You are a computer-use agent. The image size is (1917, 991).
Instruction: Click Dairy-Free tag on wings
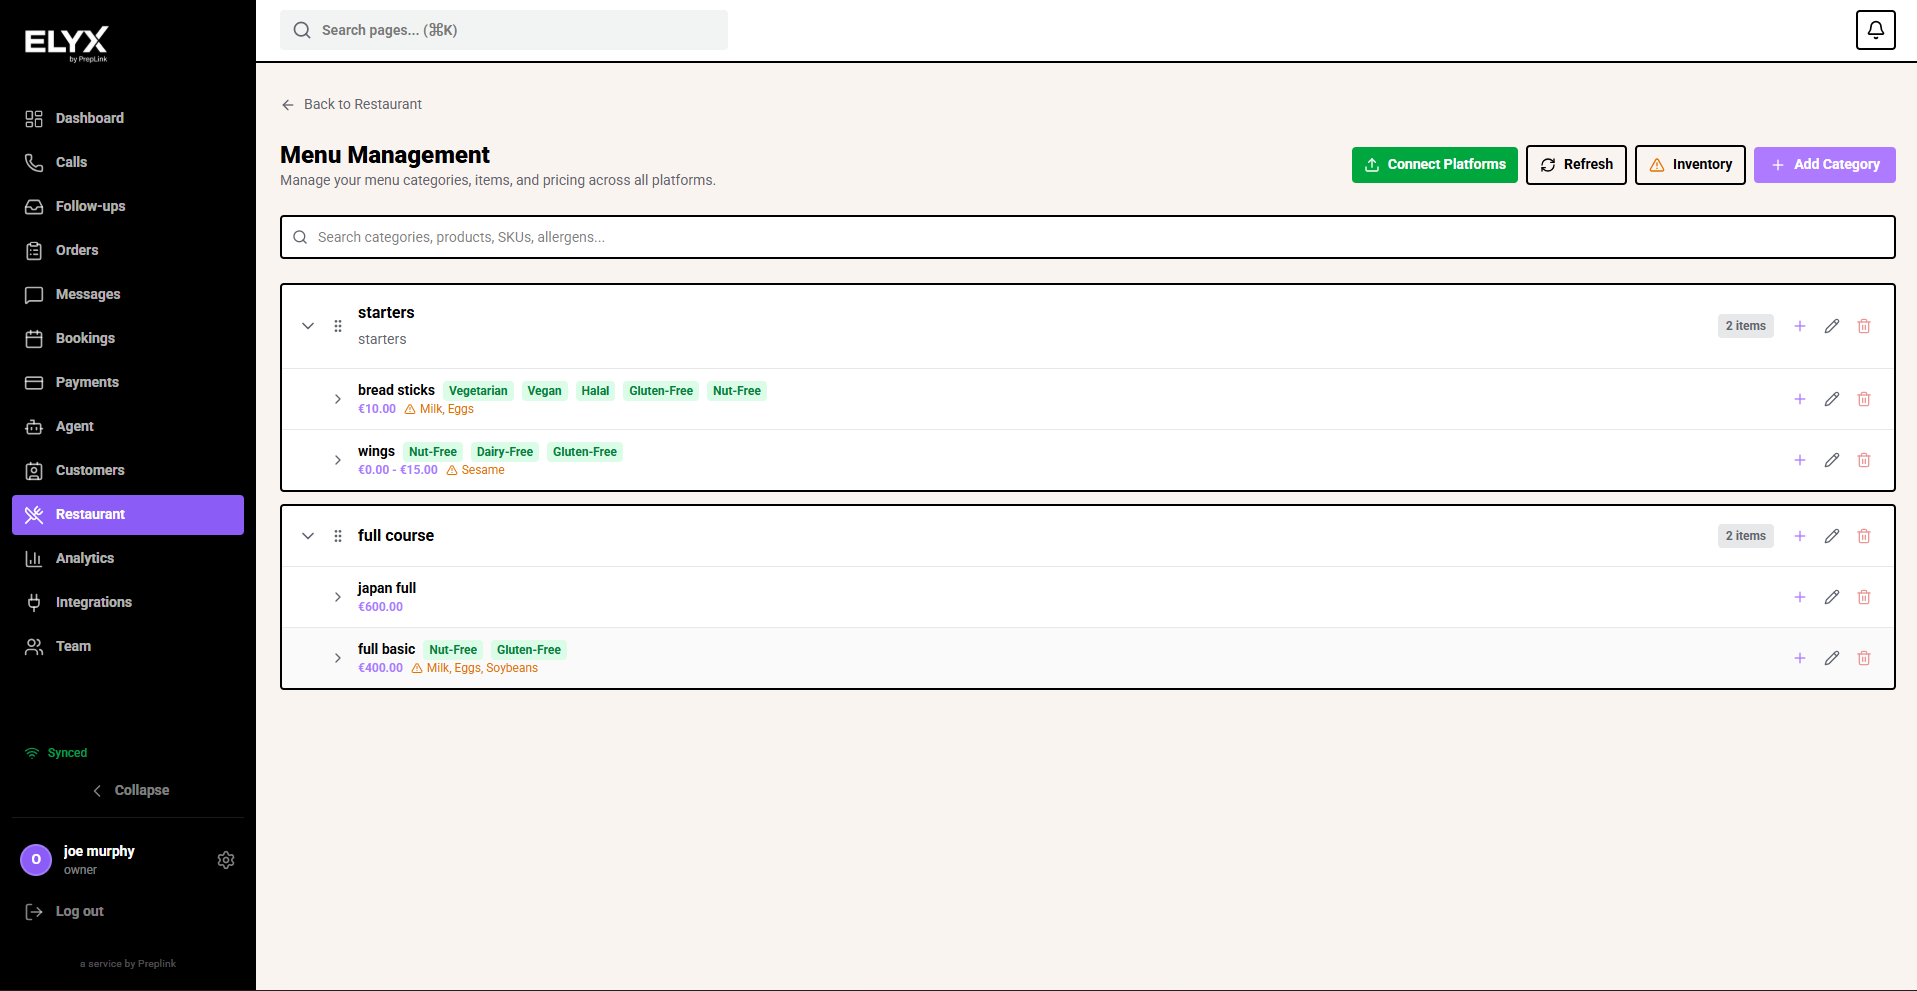505,452
